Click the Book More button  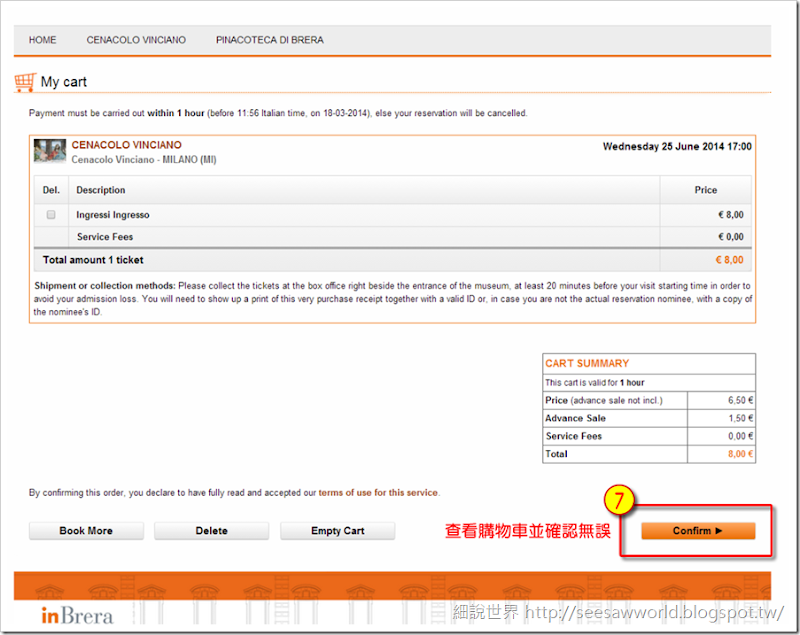coord(86,530)
